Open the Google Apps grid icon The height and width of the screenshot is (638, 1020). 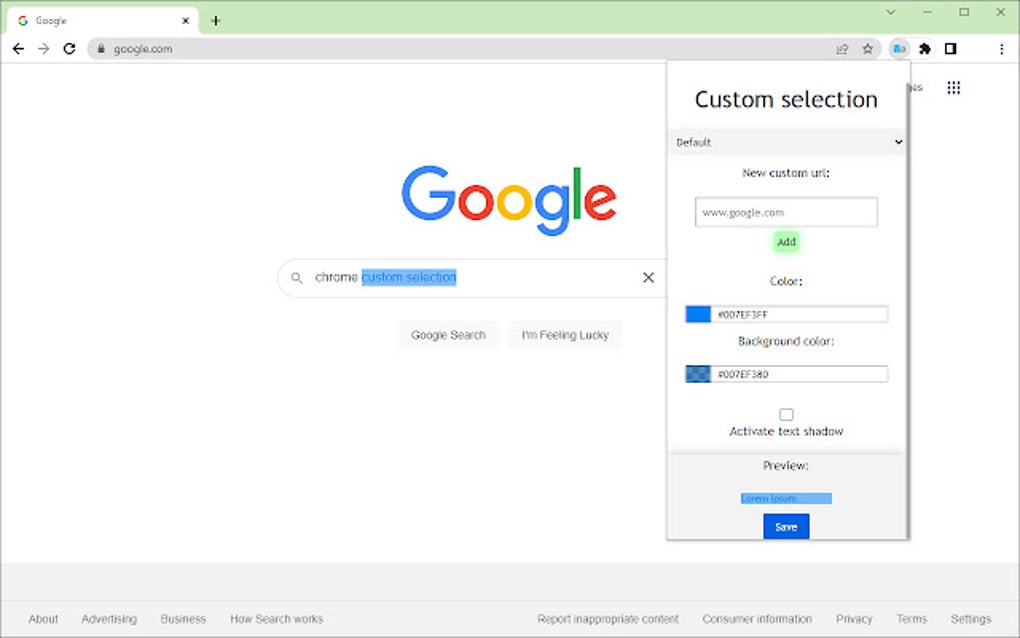pos(954,88)
